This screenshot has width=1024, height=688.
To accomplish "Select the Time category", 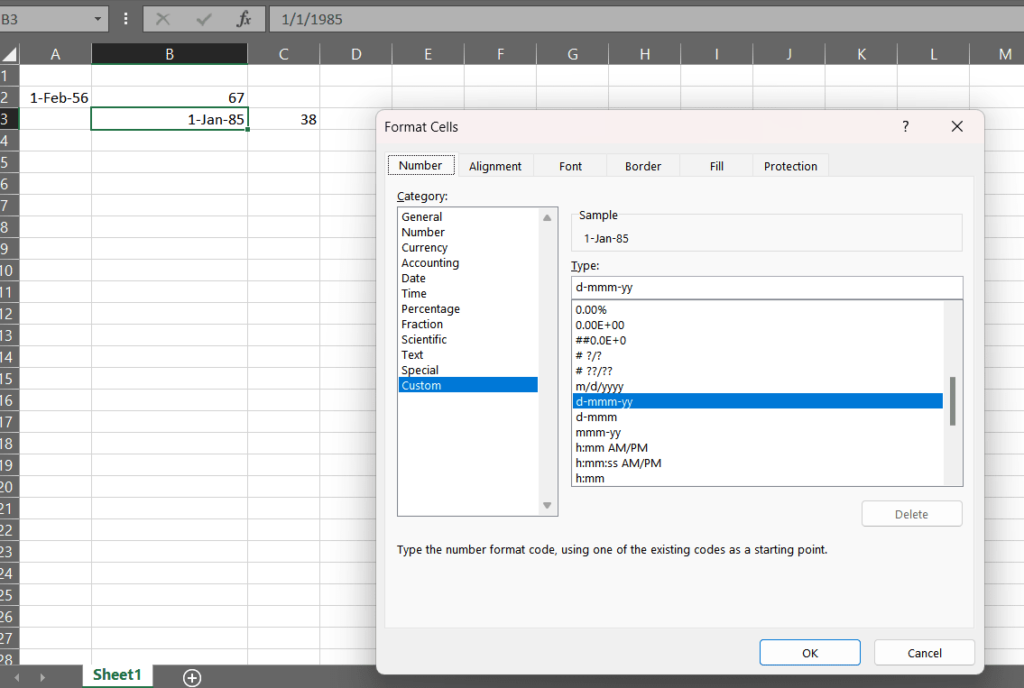I will pyautogui.click(x=468, y=294).
